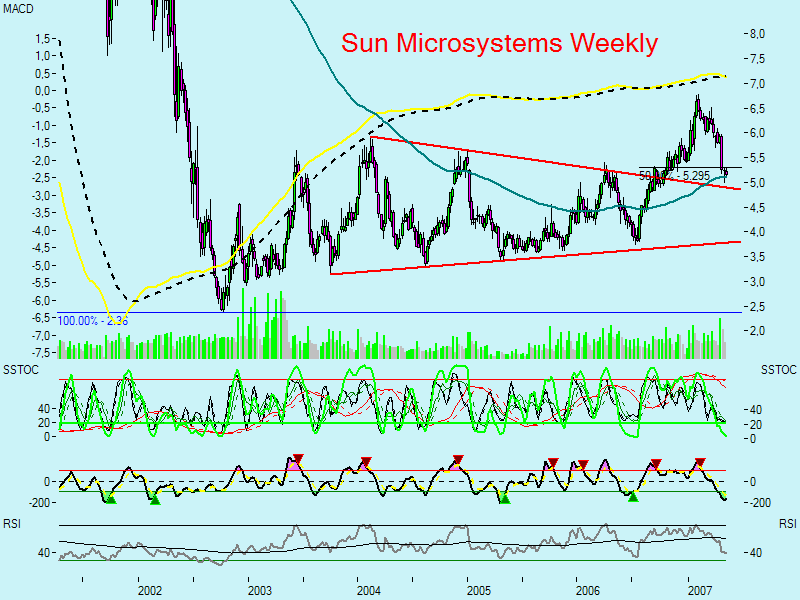Viewport: 800px width, 600px height.
Task: Click the upper red descending trendline
Action: pos(556,163)
